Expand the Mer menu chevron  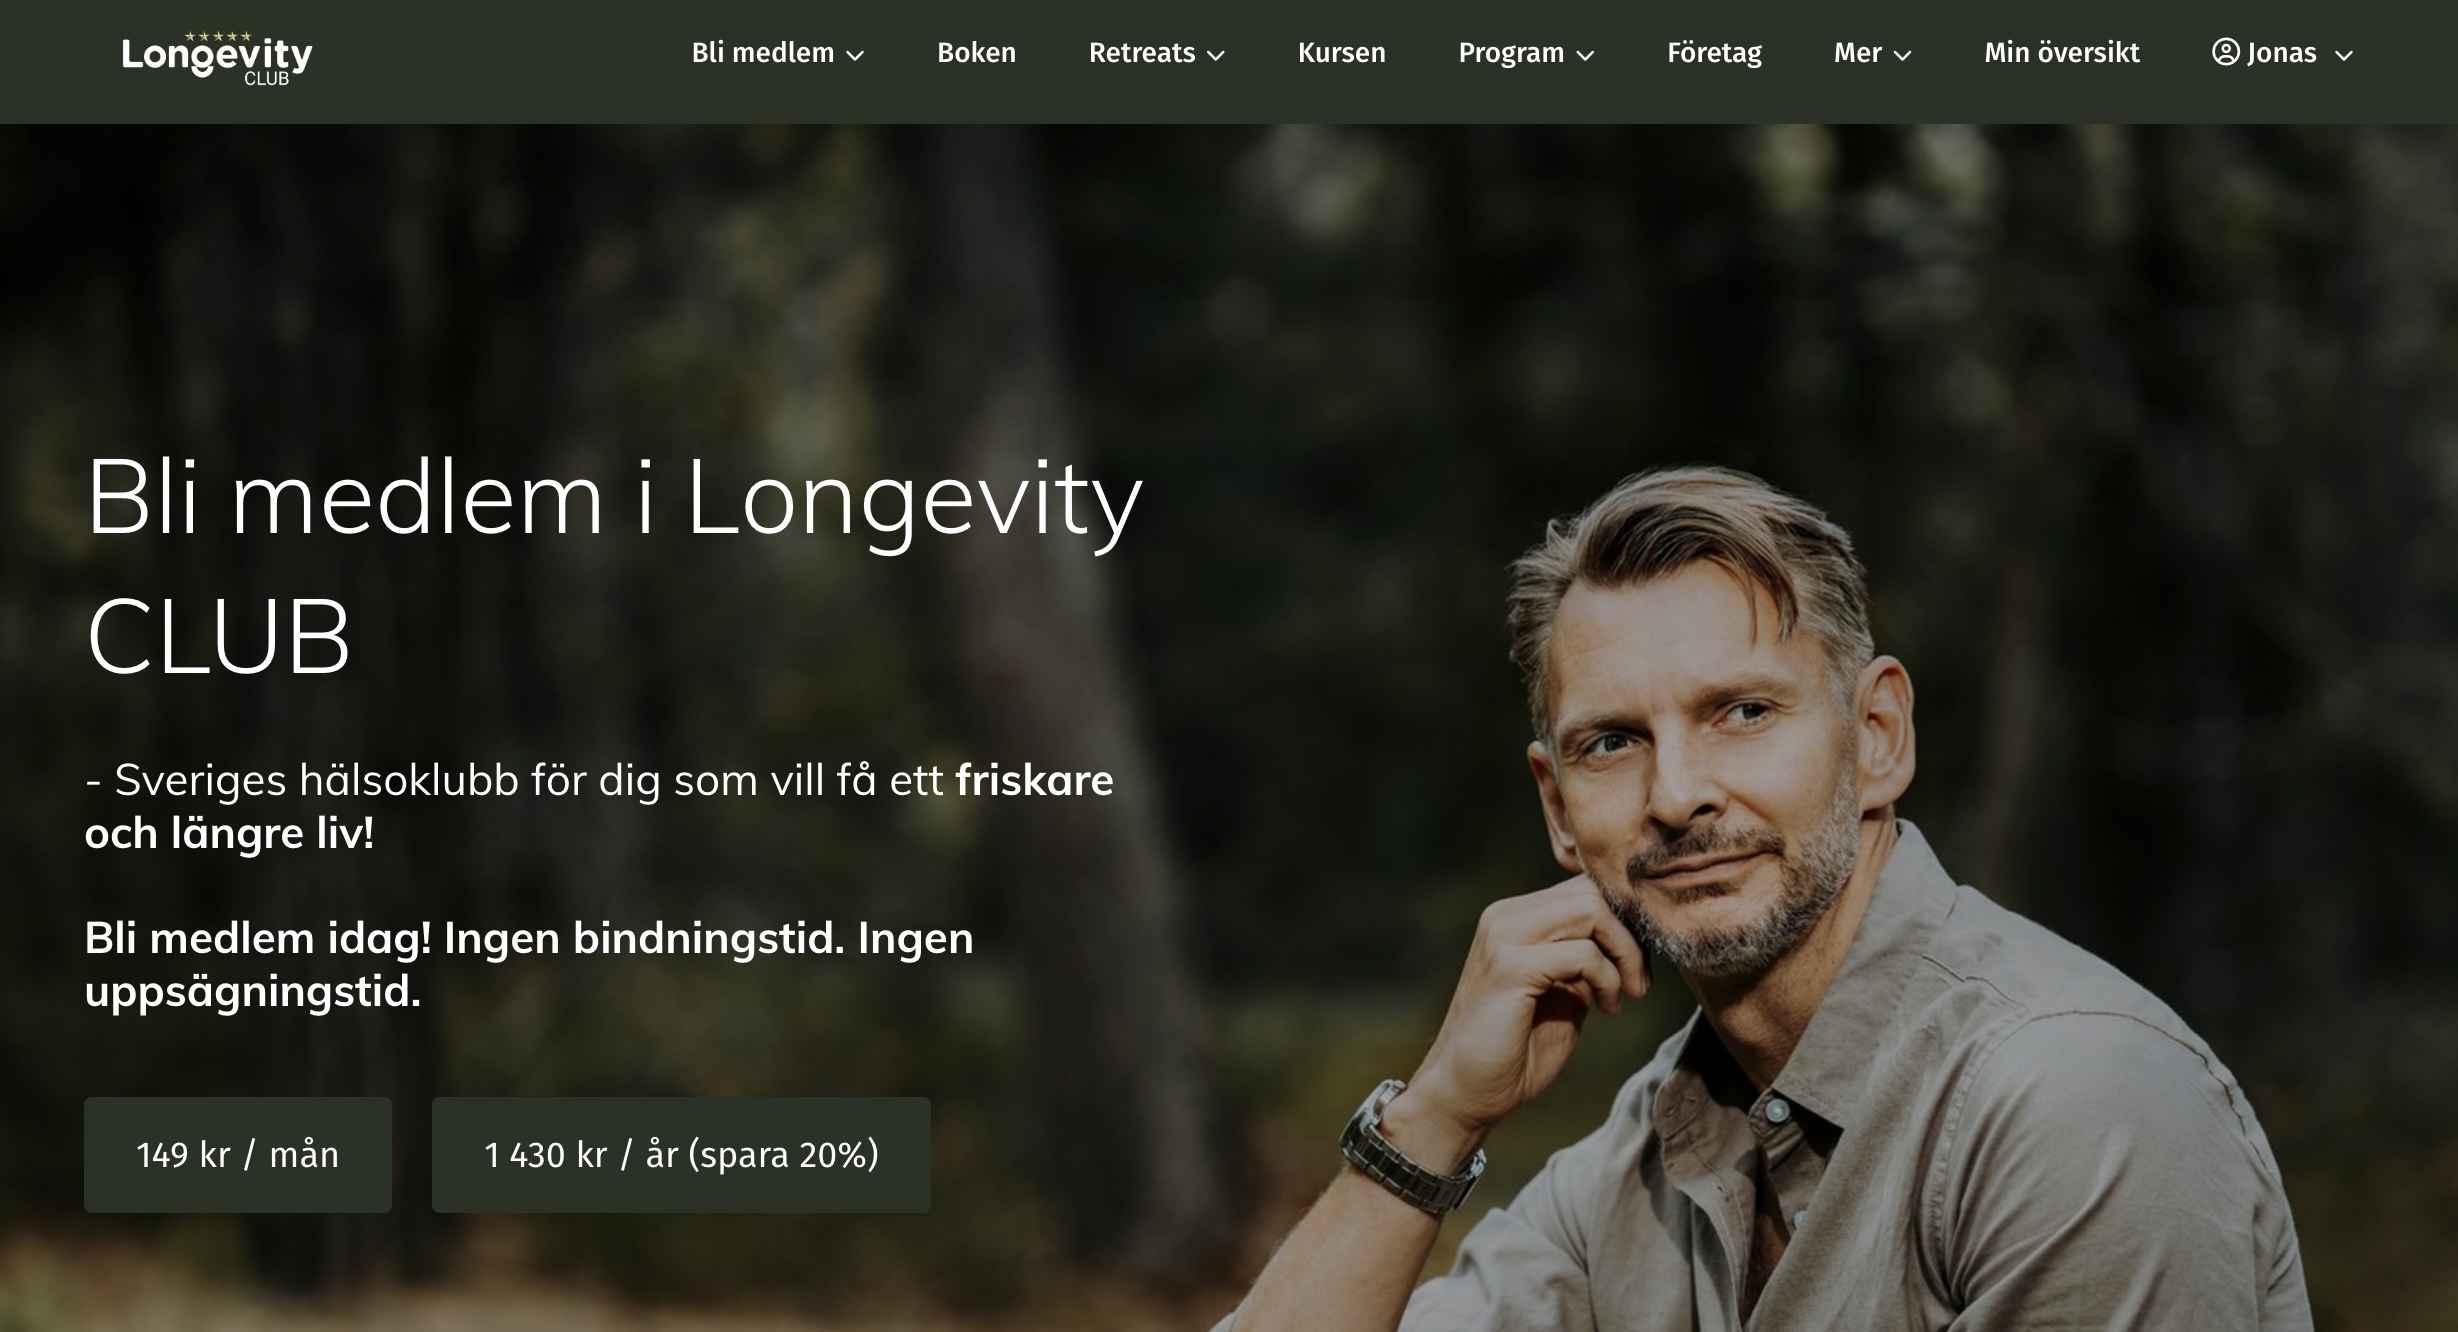pos(1903,56)
